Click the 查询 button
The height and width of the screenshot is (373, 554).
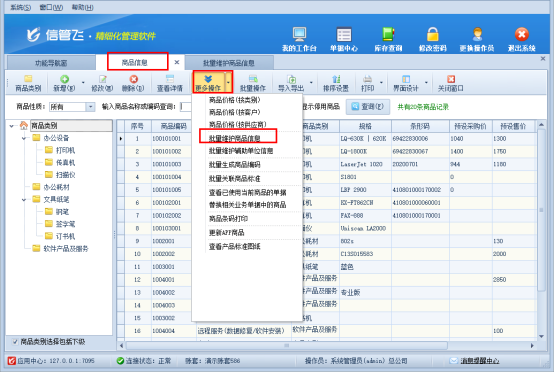(368, 107)
